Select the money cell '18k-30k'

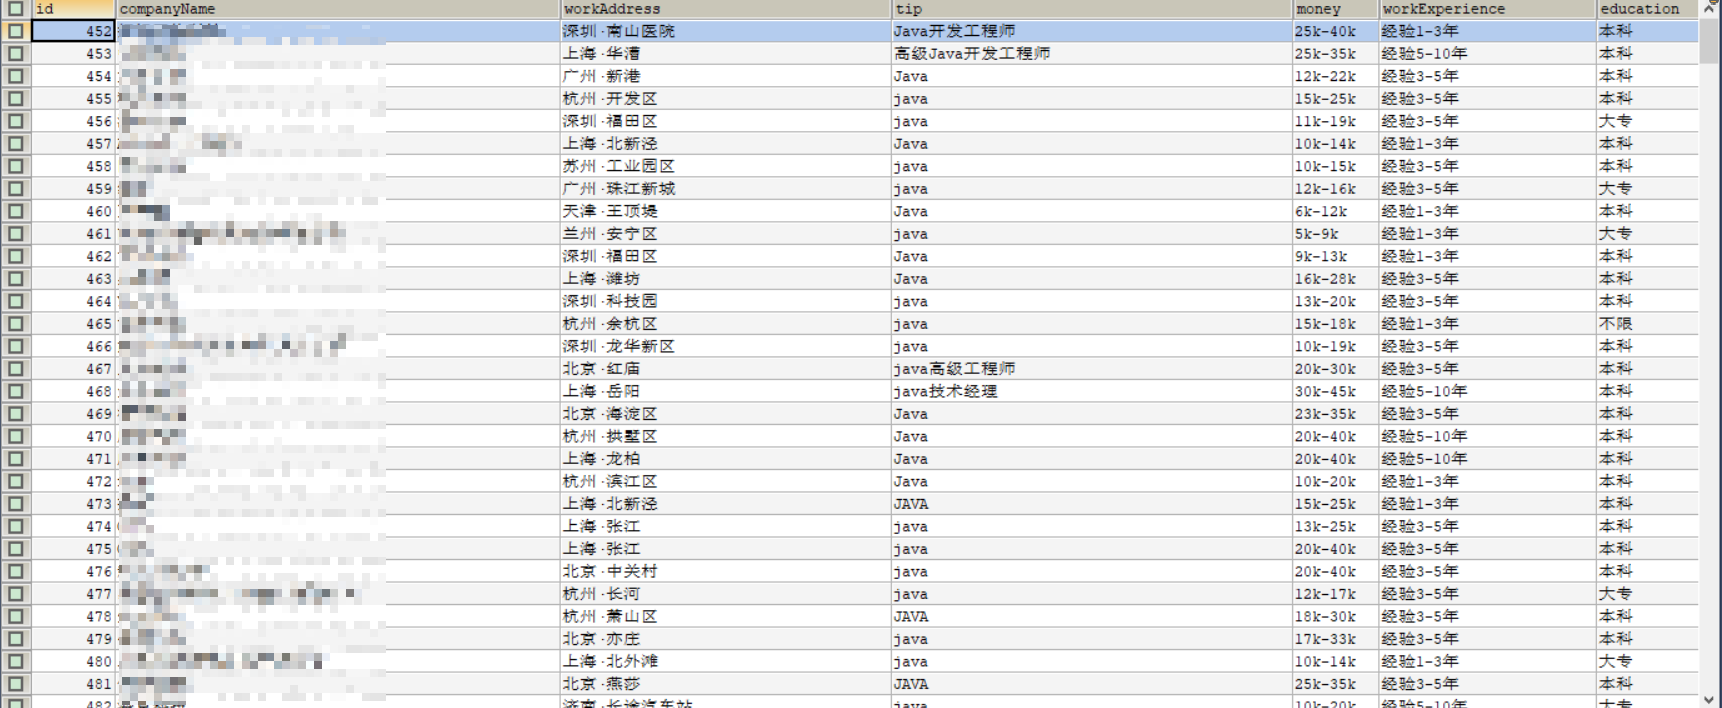tap(1335, 616)
